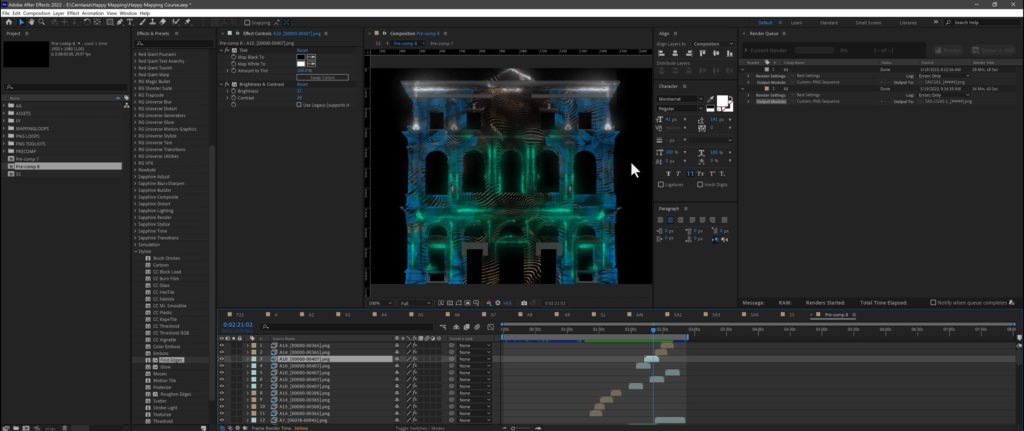This screenshot has height=431, width=1024.
Task: Click Reset for the Tint effect
Action: 302,50
